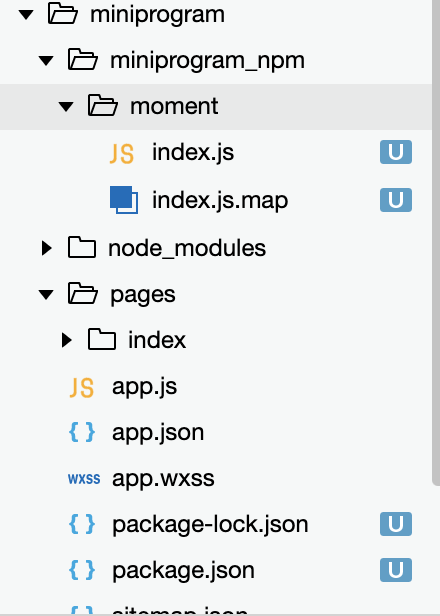The image size is (440, 616).
Task: Collapse the moment folder arrow
Action: [x=66, y=106]
